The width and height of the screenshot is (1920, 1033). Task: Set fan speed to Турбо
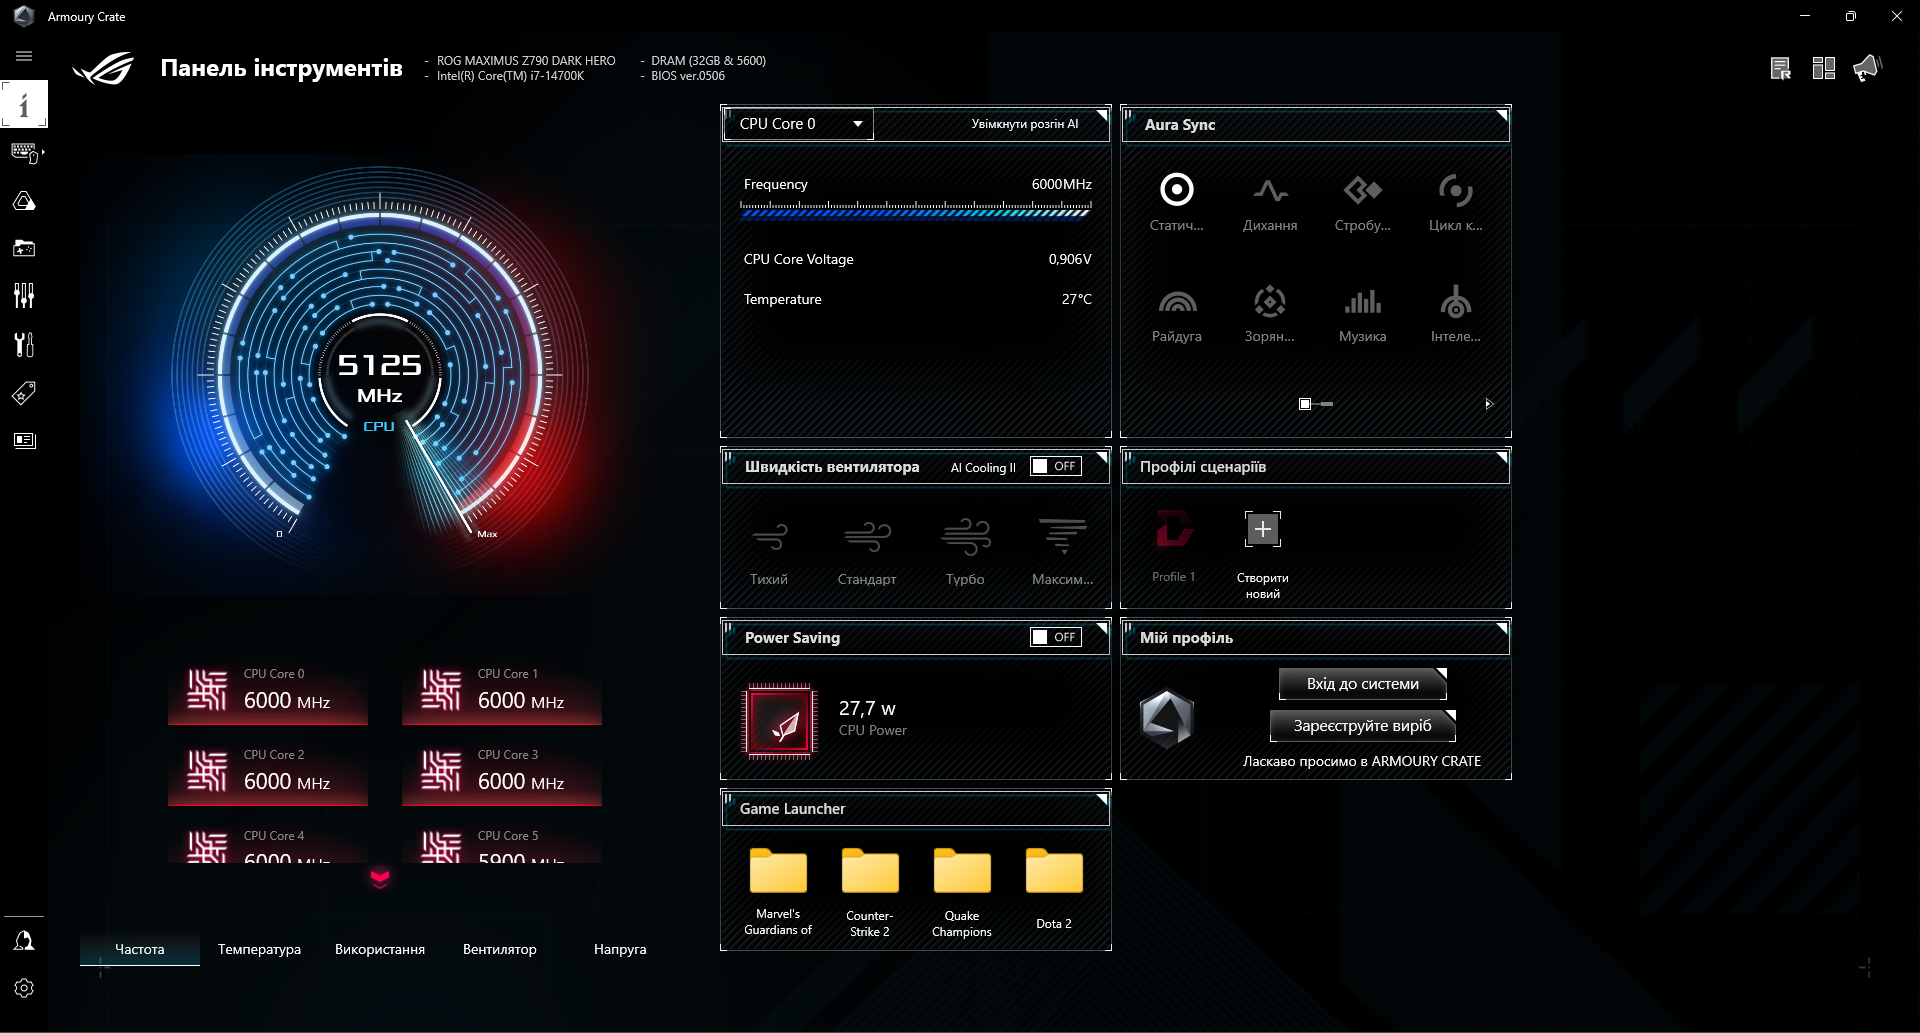964,550
